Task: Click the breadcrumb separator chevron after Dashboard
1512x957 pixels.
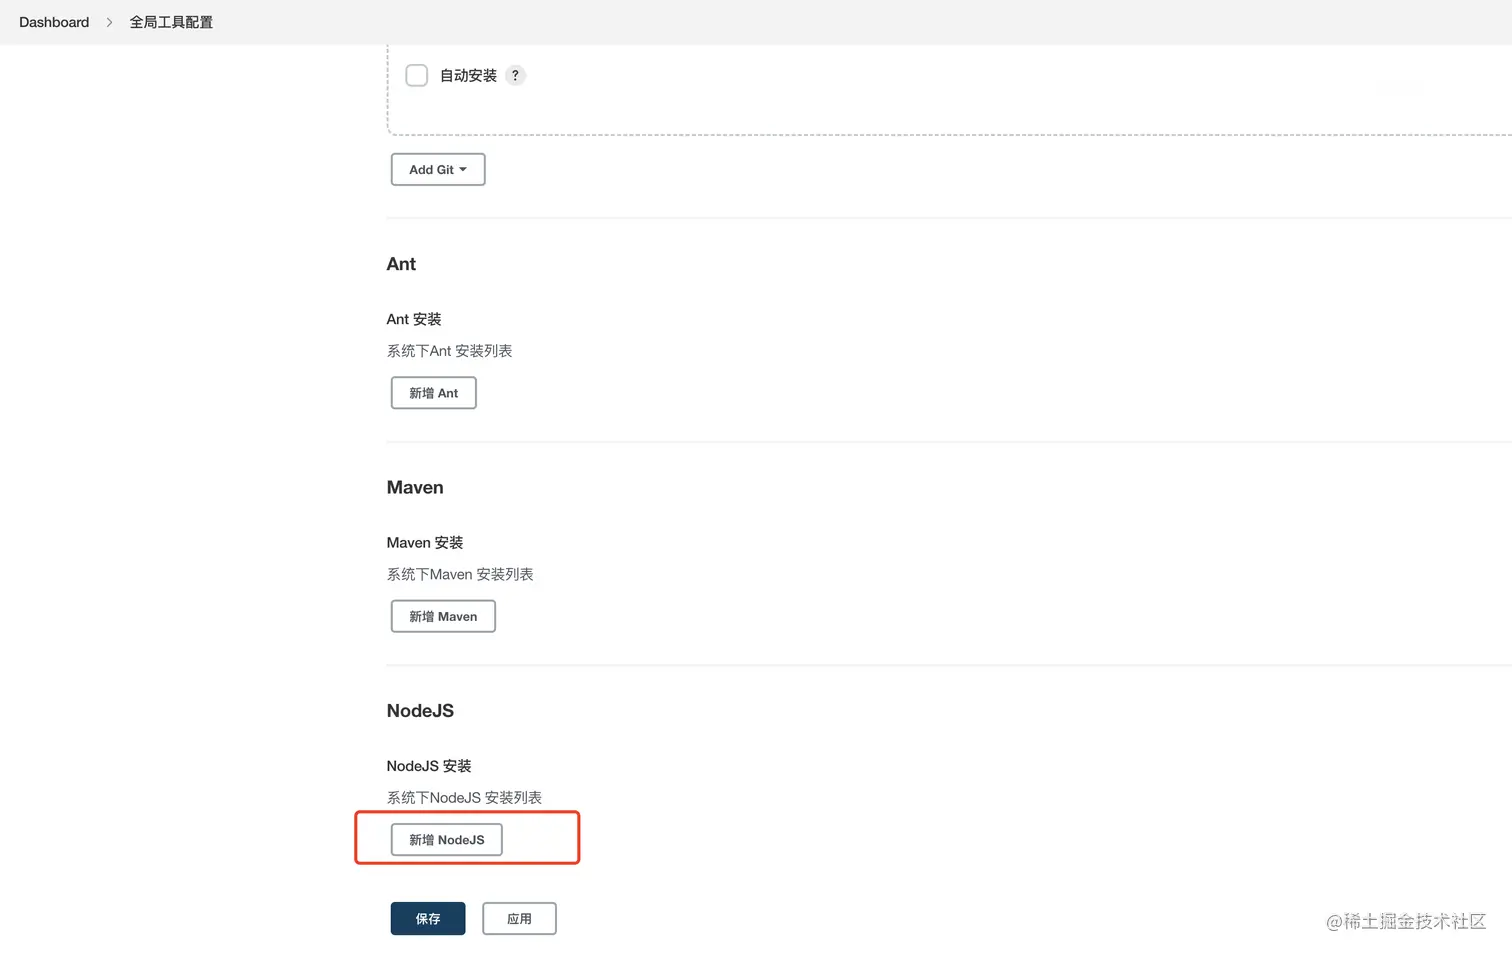Action: point(108,21)
